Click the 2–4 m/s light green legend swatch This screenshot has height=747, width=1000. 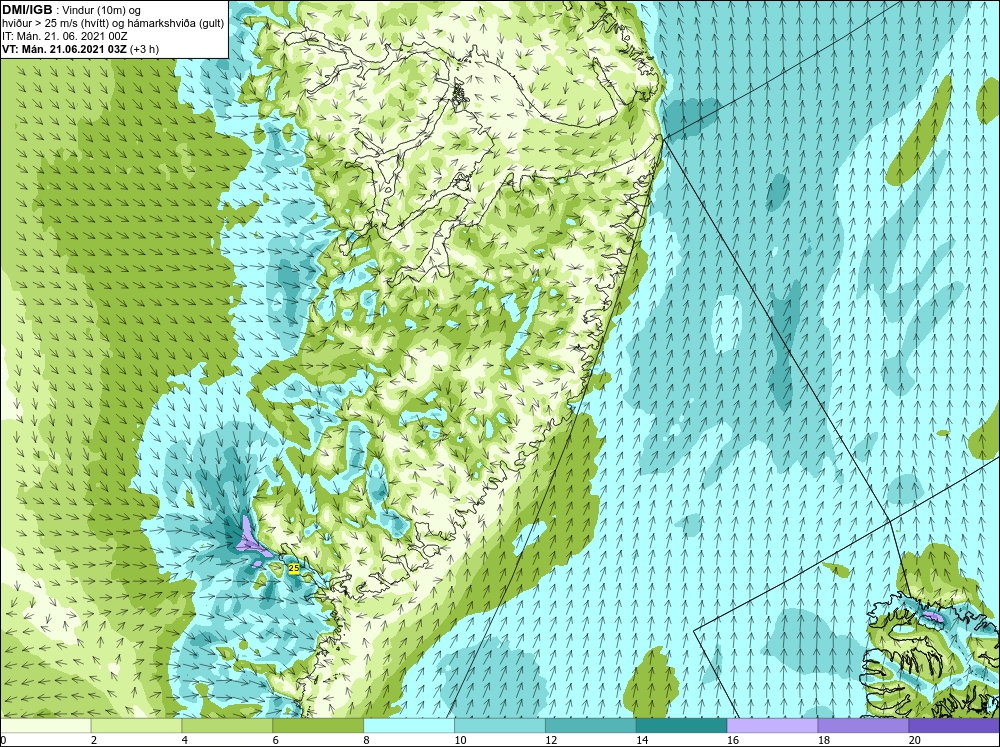pyautogui.click(x=136, y=726)
